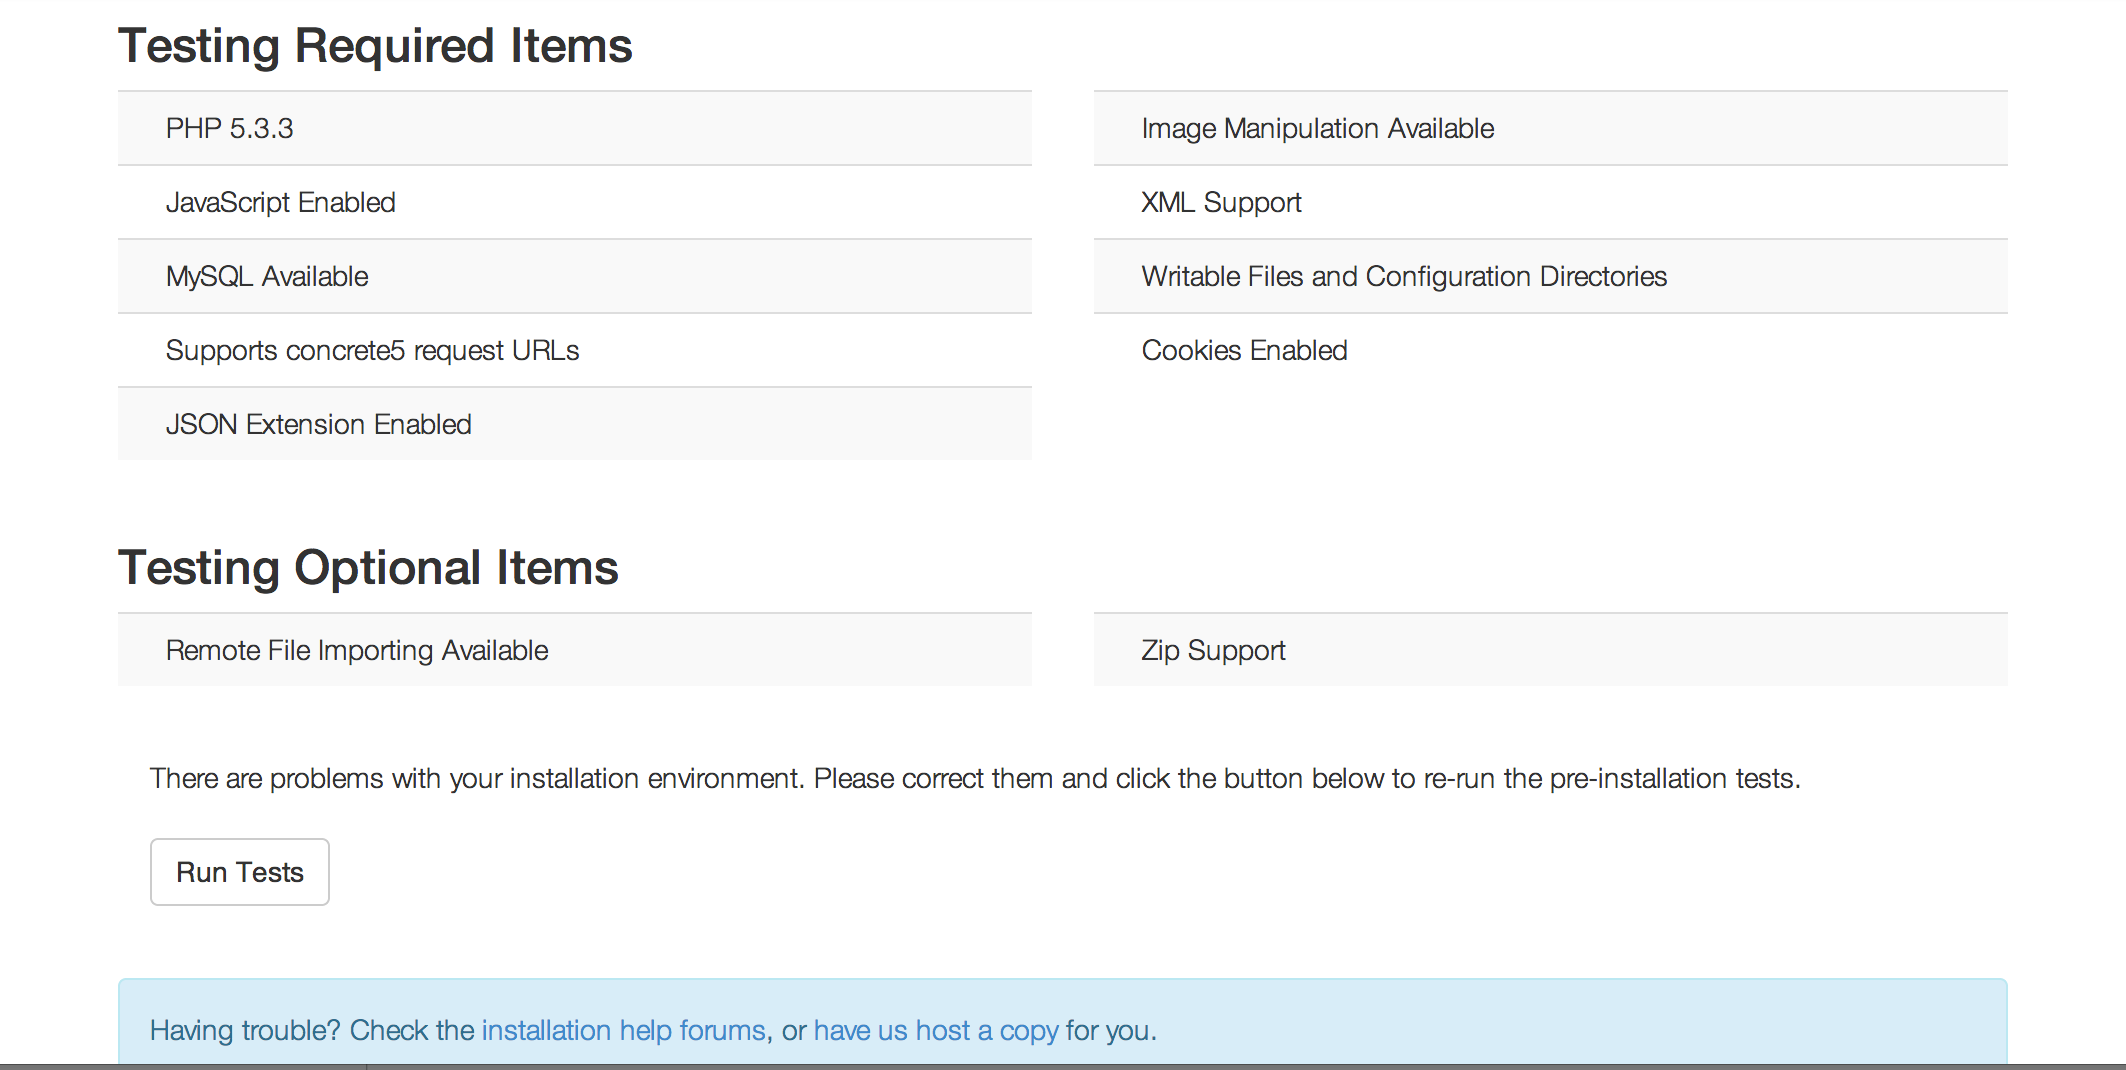Click the installation environment problems message
This screenshot has height=1070, width=2126.
[975, 778]
